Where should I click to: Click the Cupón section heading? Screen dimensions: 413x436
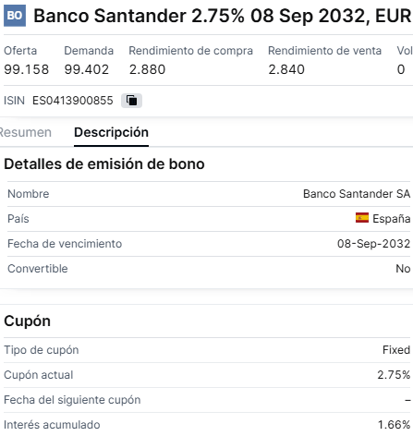click(x=27, y=321)
